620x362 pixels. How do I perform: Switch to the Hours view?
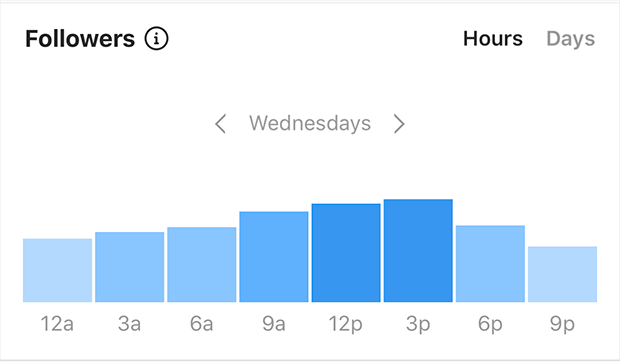[493, 39]
